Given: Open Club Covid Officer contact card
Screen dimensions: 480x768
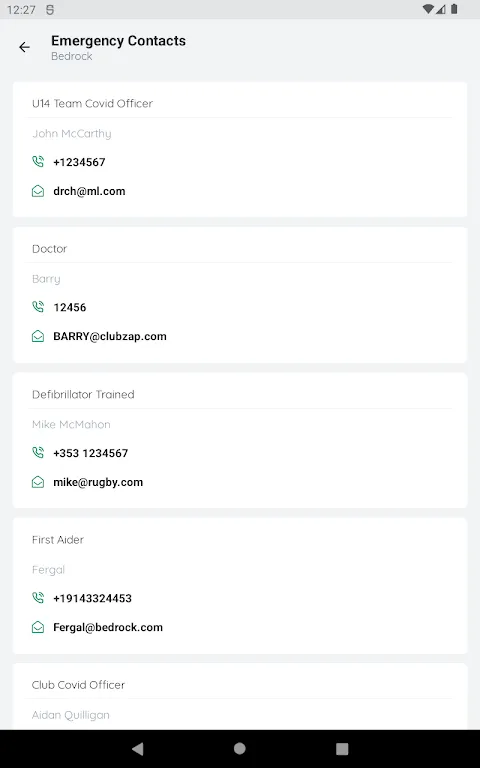Looking at the screenshot, I should (240, 696).
